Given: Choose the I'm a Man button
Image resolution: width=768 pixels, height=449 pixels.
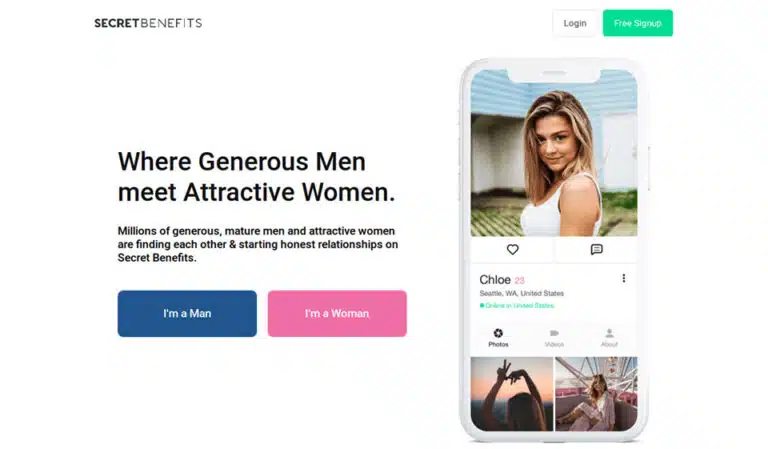Looking at the screenshot, I should (x=187, y=313).
